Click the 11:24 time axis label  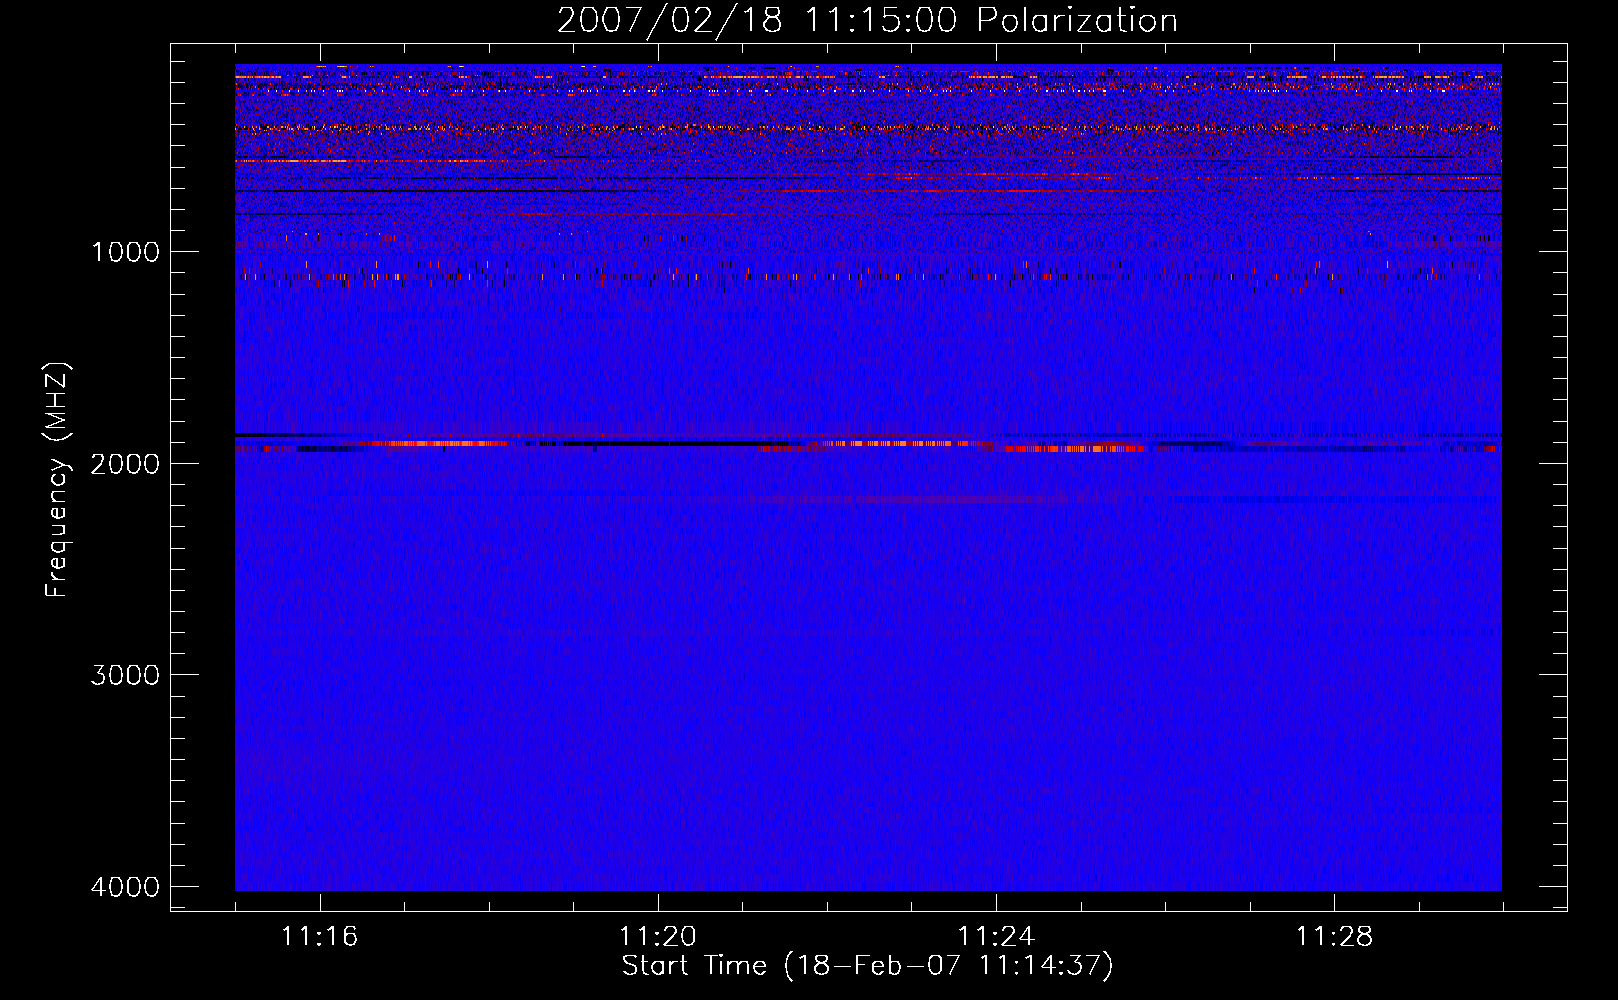(996, 937)
